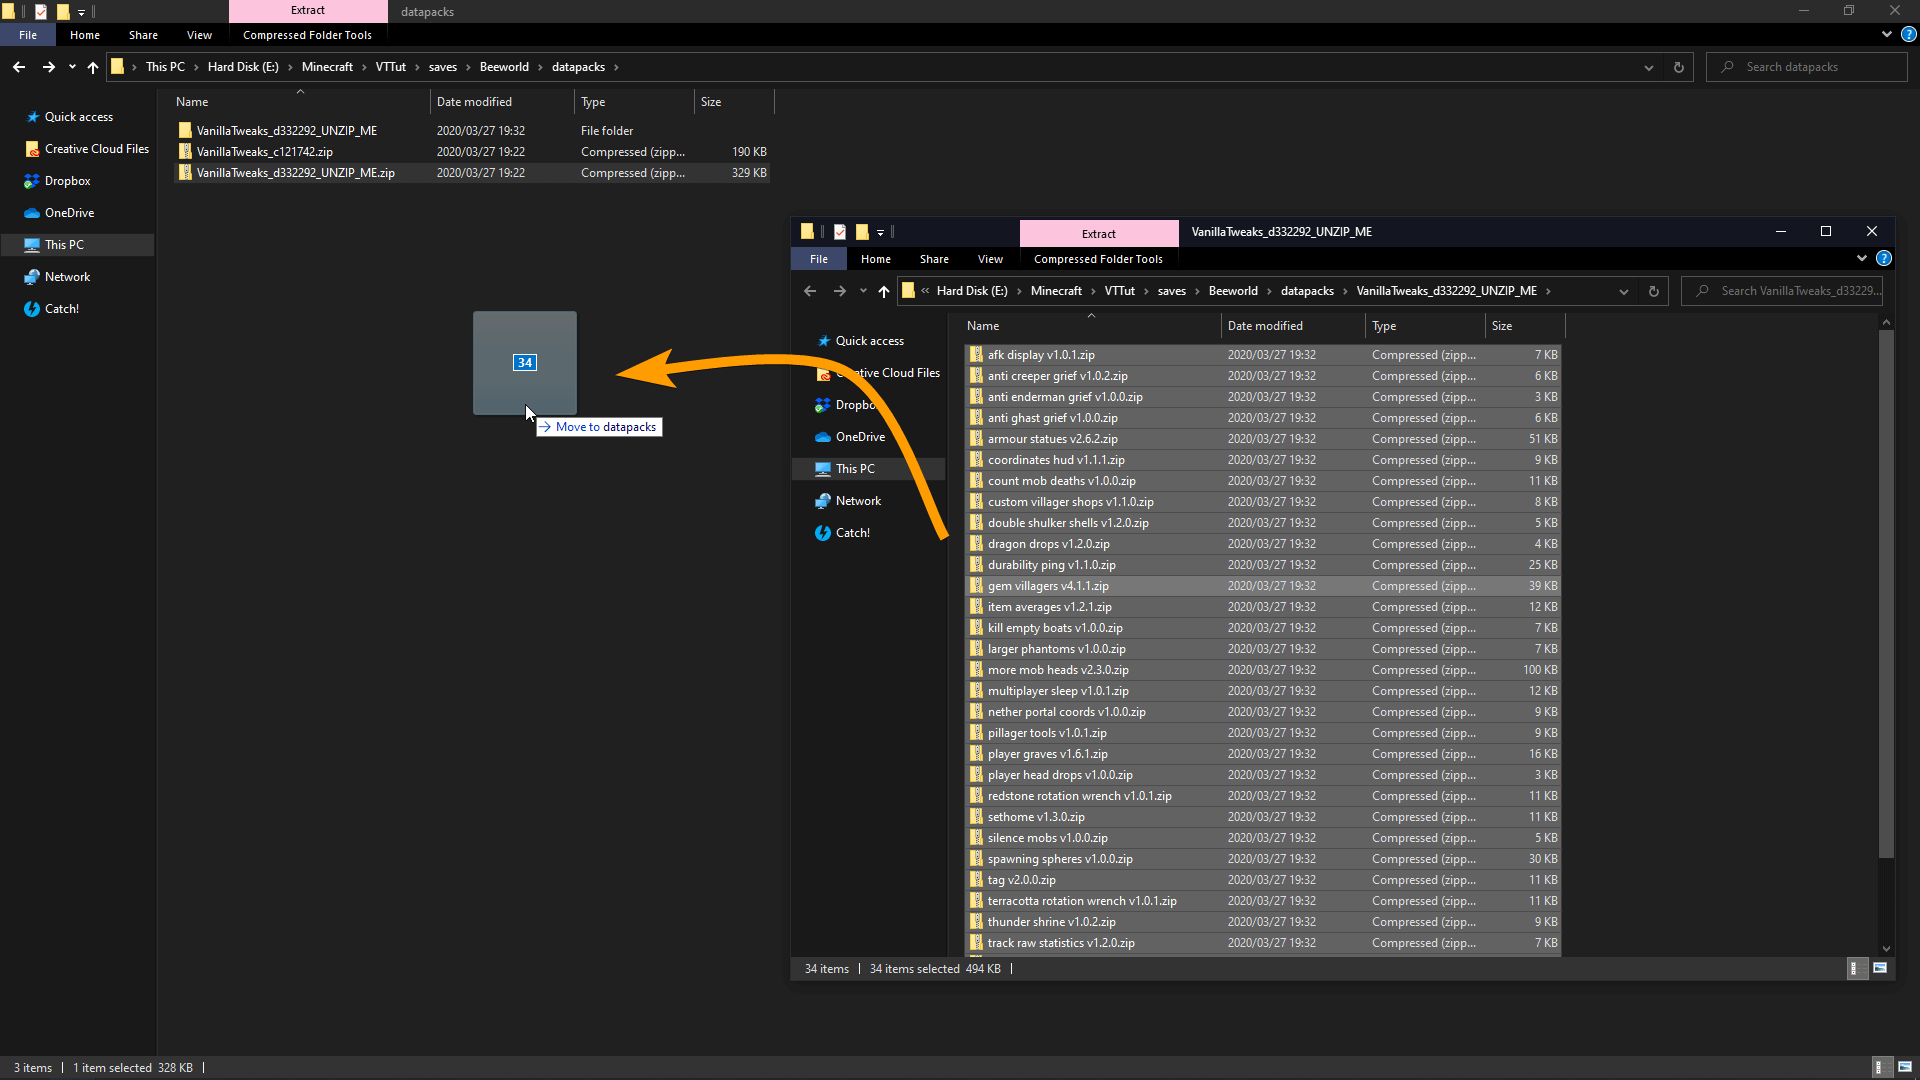Open Help icon in VanillaTweaks window

pos(1884,258)
